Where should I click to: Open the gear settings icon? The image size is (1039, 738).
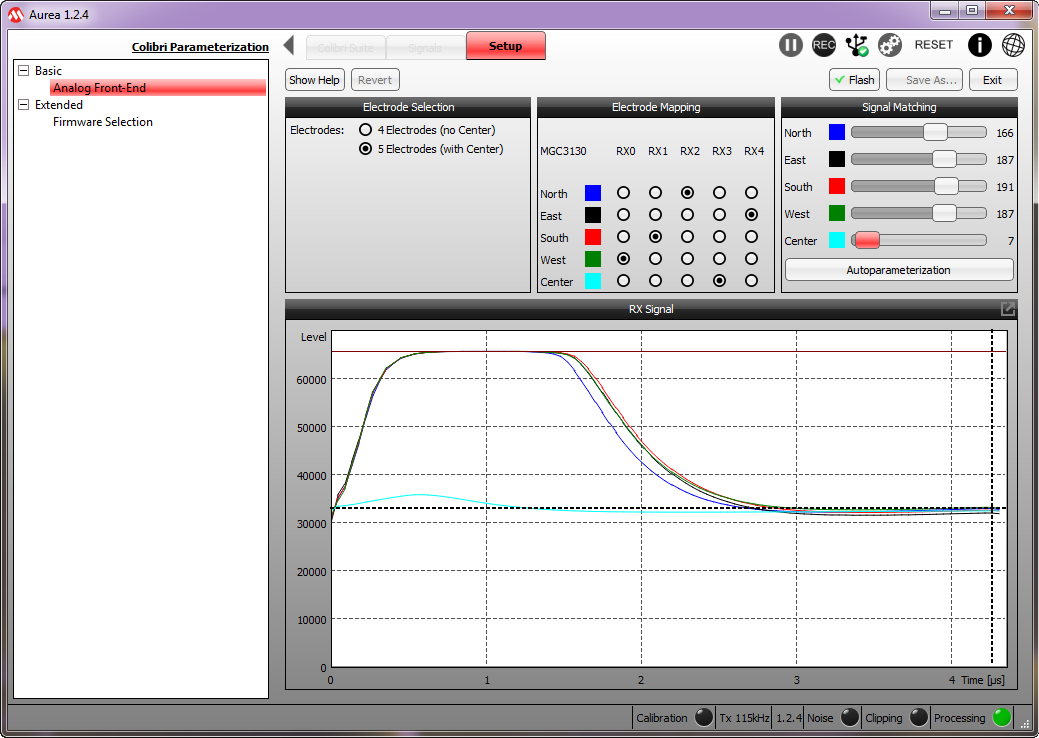point(890,45)
